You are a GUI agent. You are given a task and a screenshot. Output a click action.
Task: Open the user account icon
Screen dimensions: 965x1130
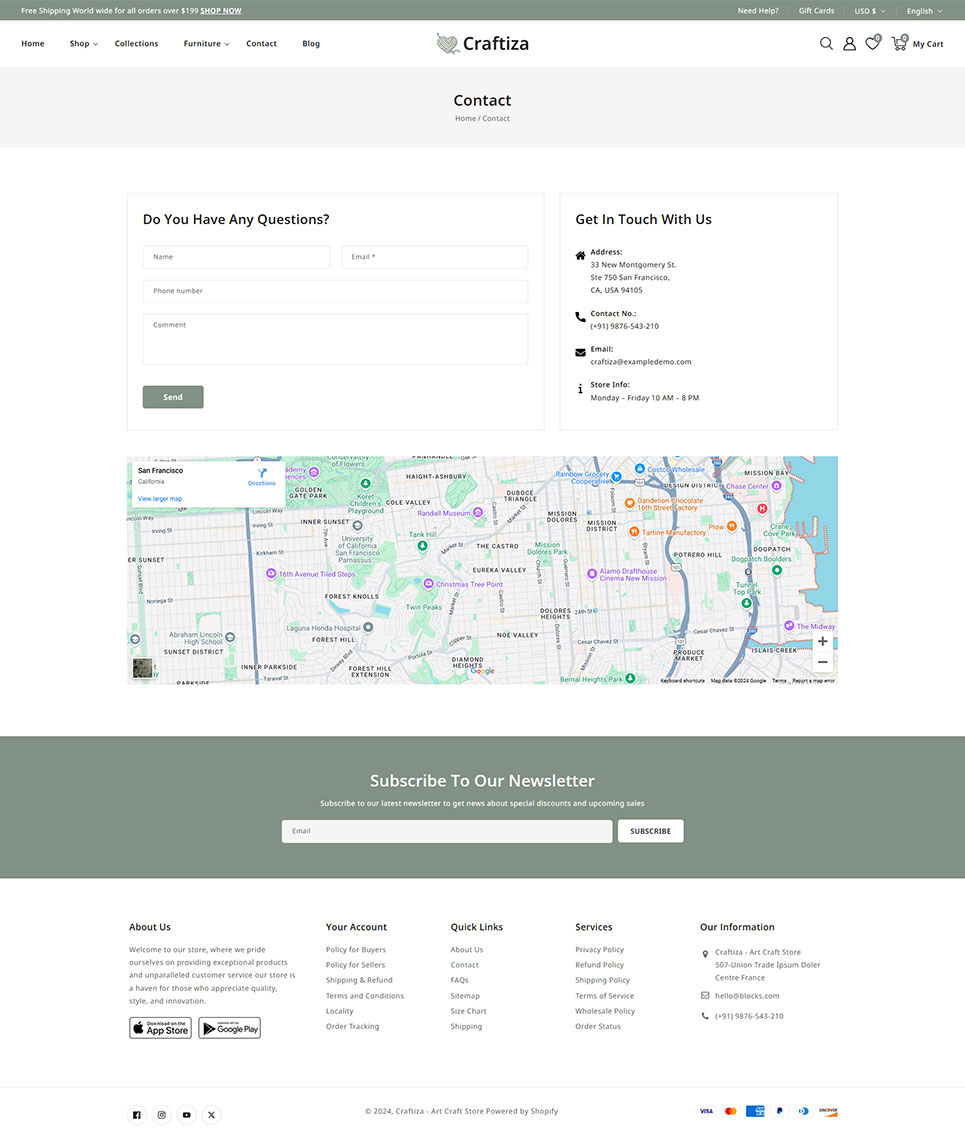(849, 44)
